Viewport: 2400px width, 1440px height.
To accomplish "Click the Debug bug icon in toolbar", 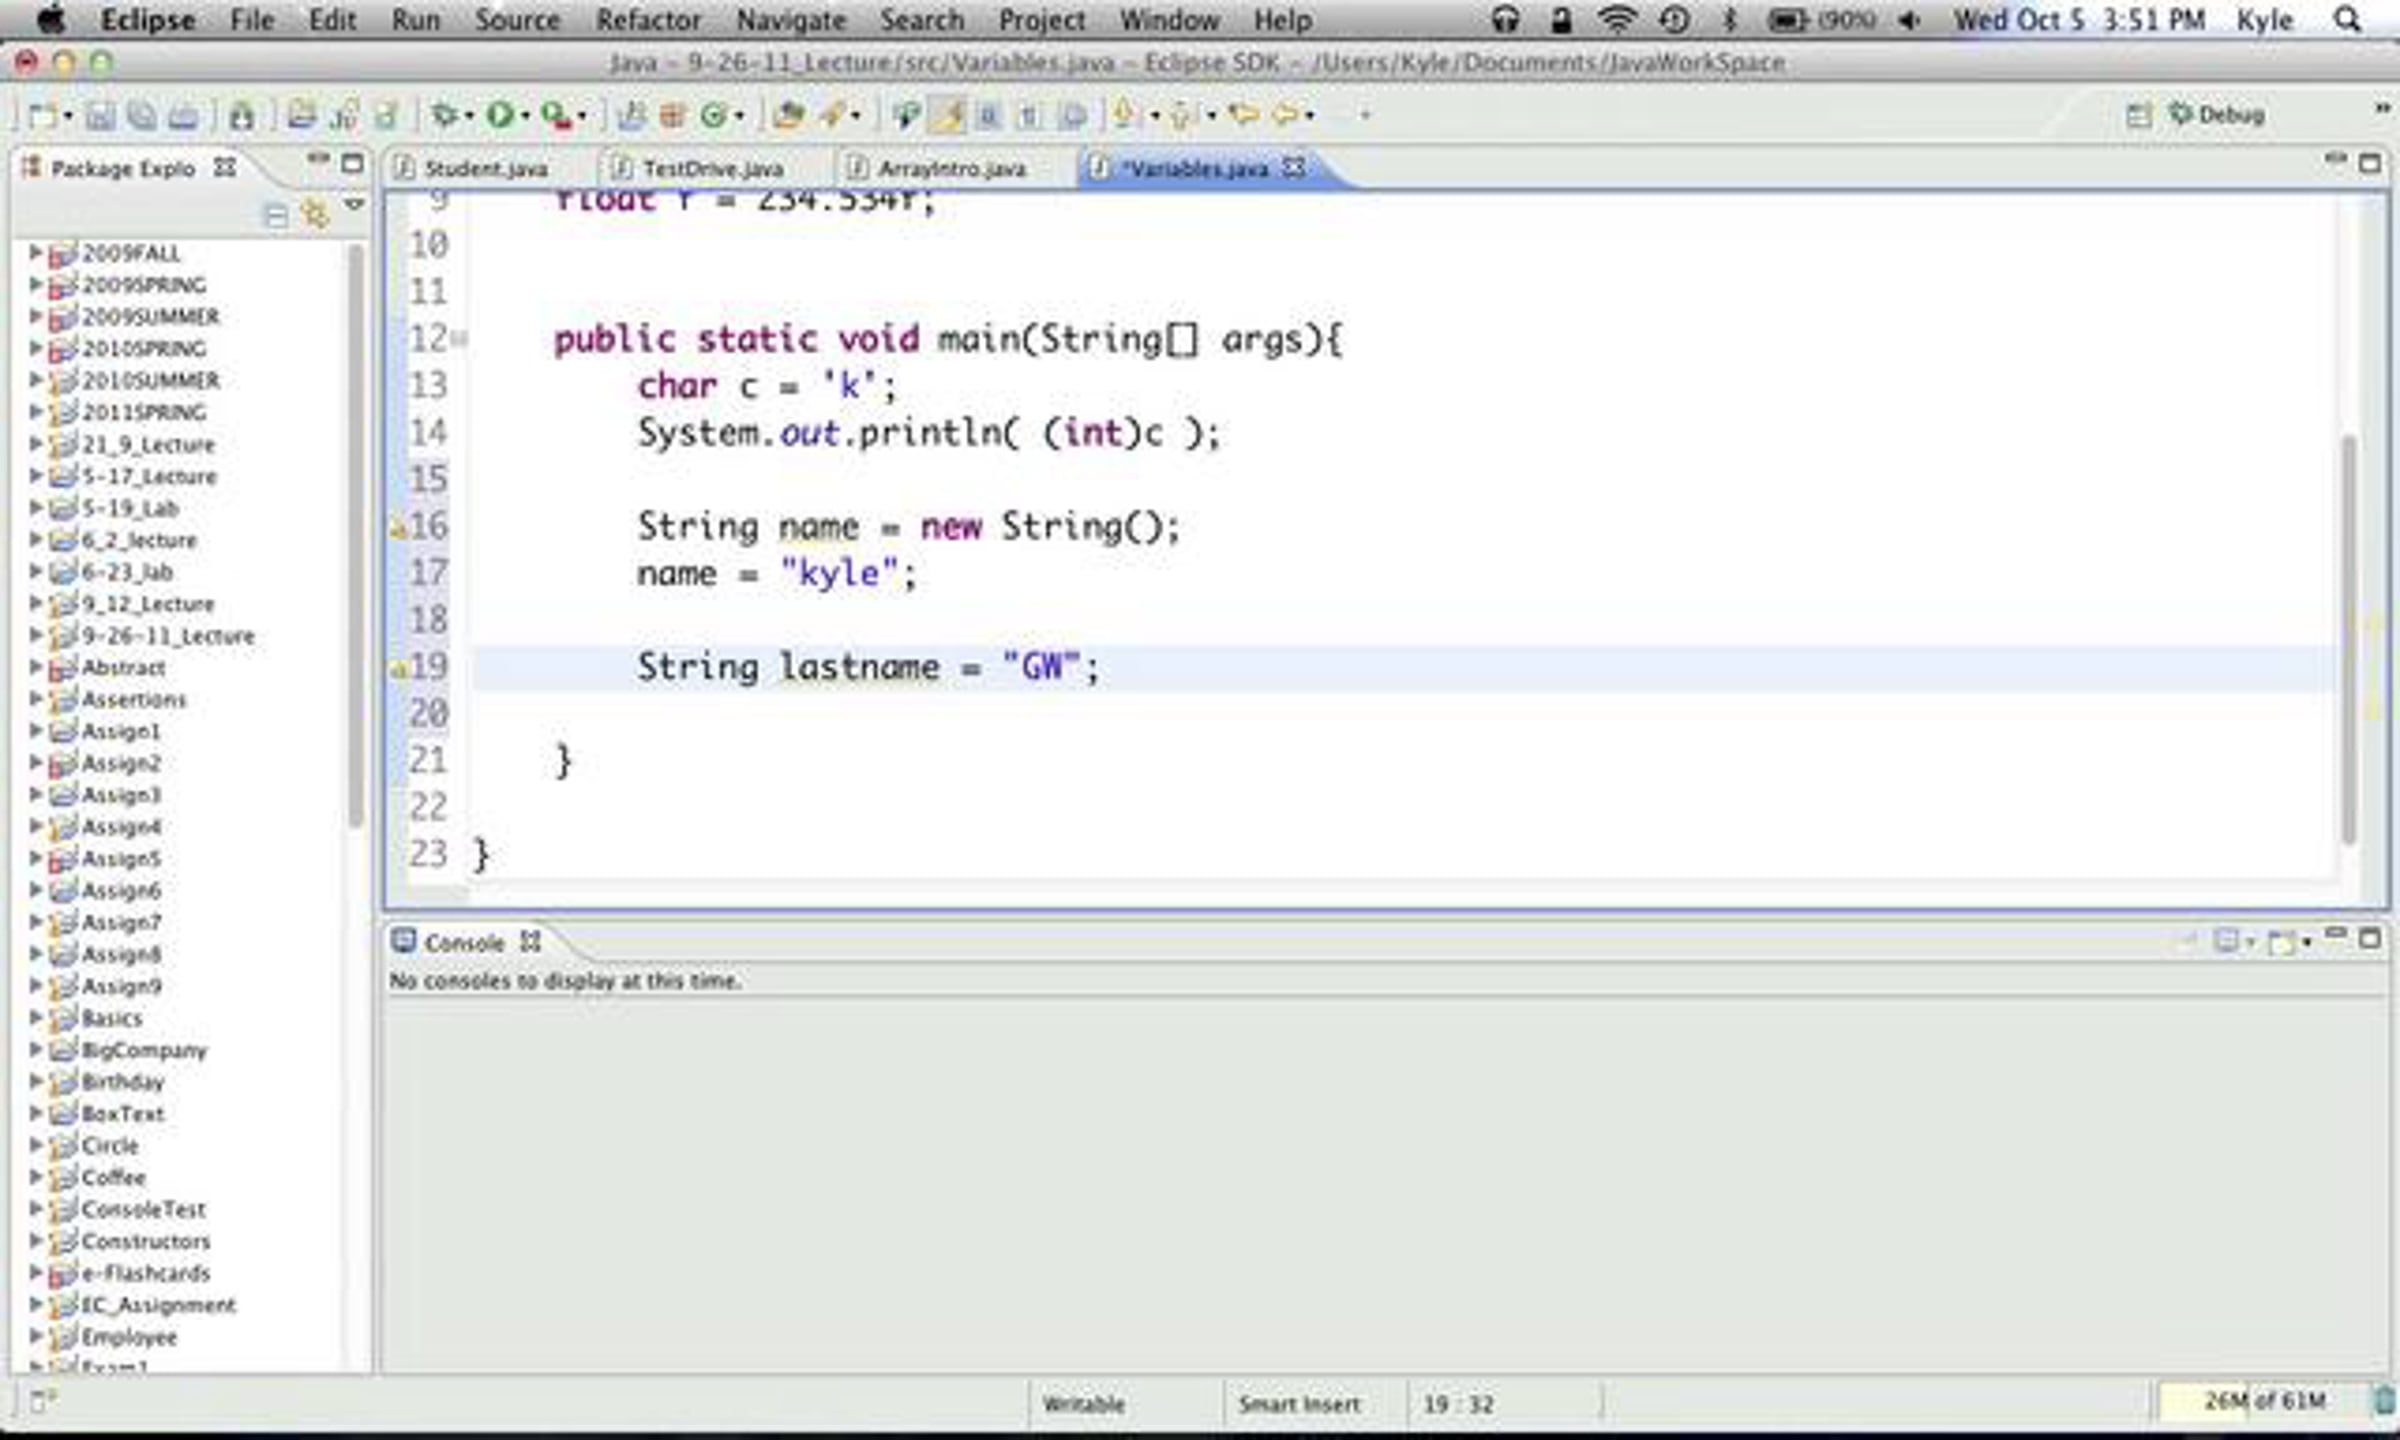I will [x=443, y=115].
